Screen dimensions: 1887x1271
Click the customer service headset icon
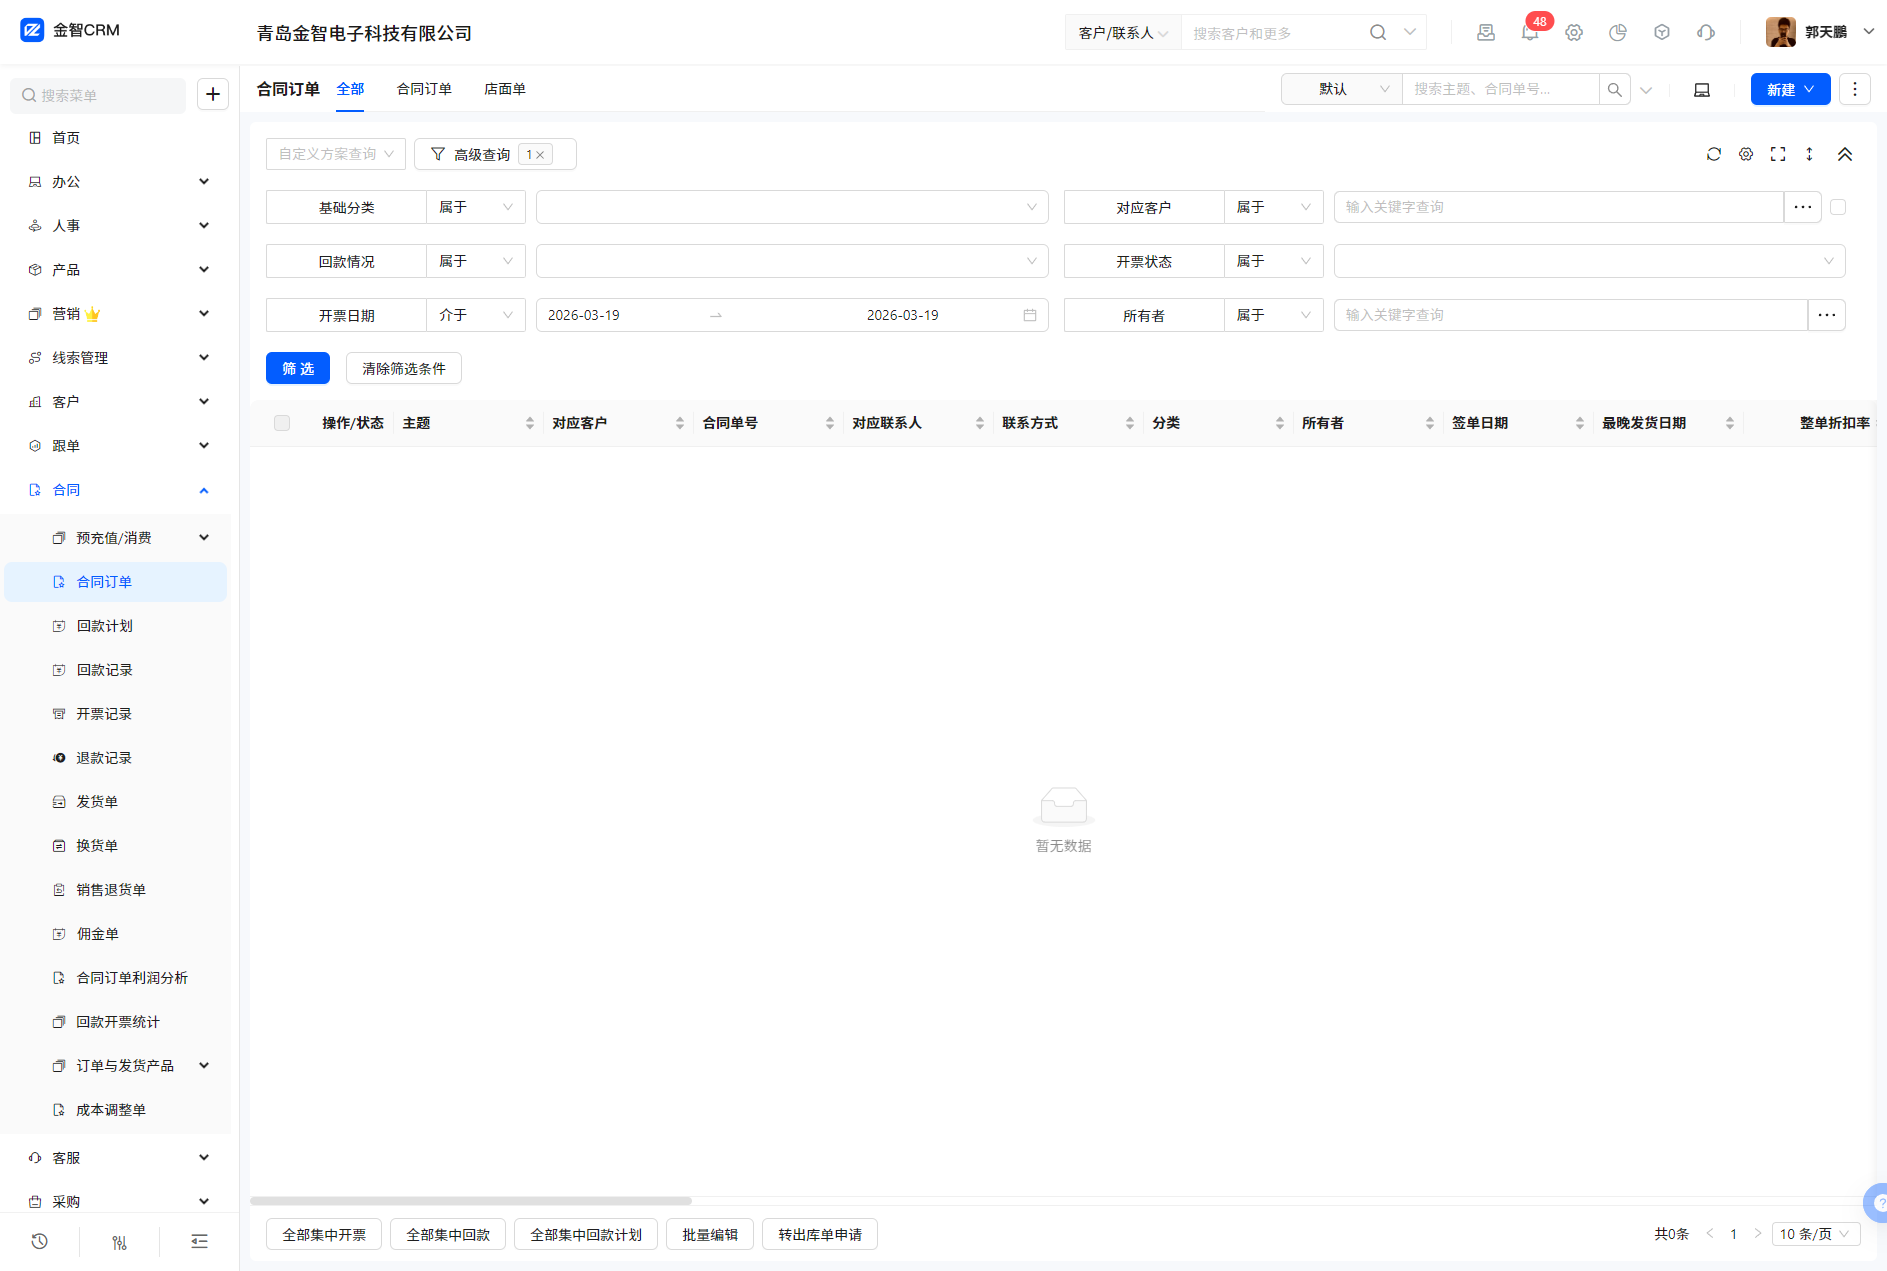tap(1706, 33)
